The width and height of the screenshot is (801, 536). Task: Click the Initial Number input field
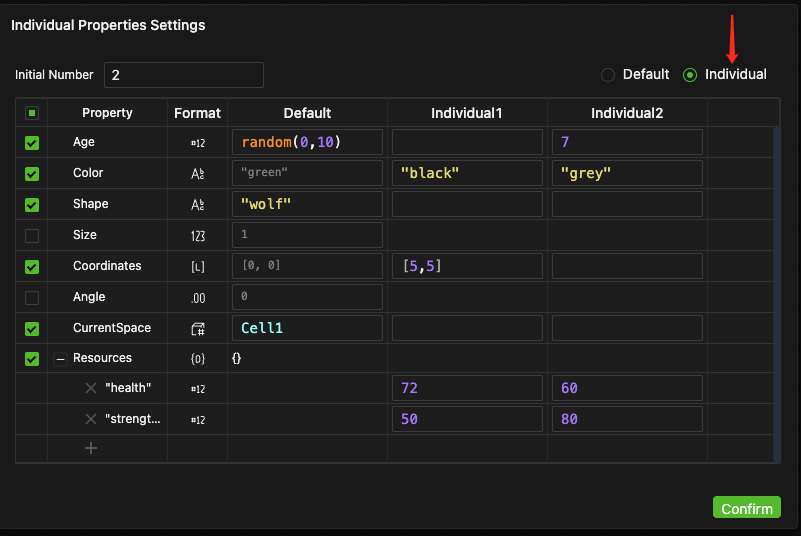(184, 75)
